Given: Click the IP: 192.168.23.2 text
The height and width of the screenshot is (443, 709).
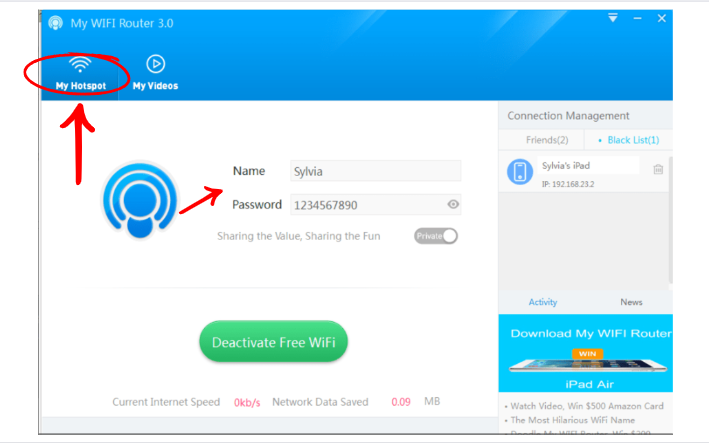Looking at the screenshot, I should 568,184.
